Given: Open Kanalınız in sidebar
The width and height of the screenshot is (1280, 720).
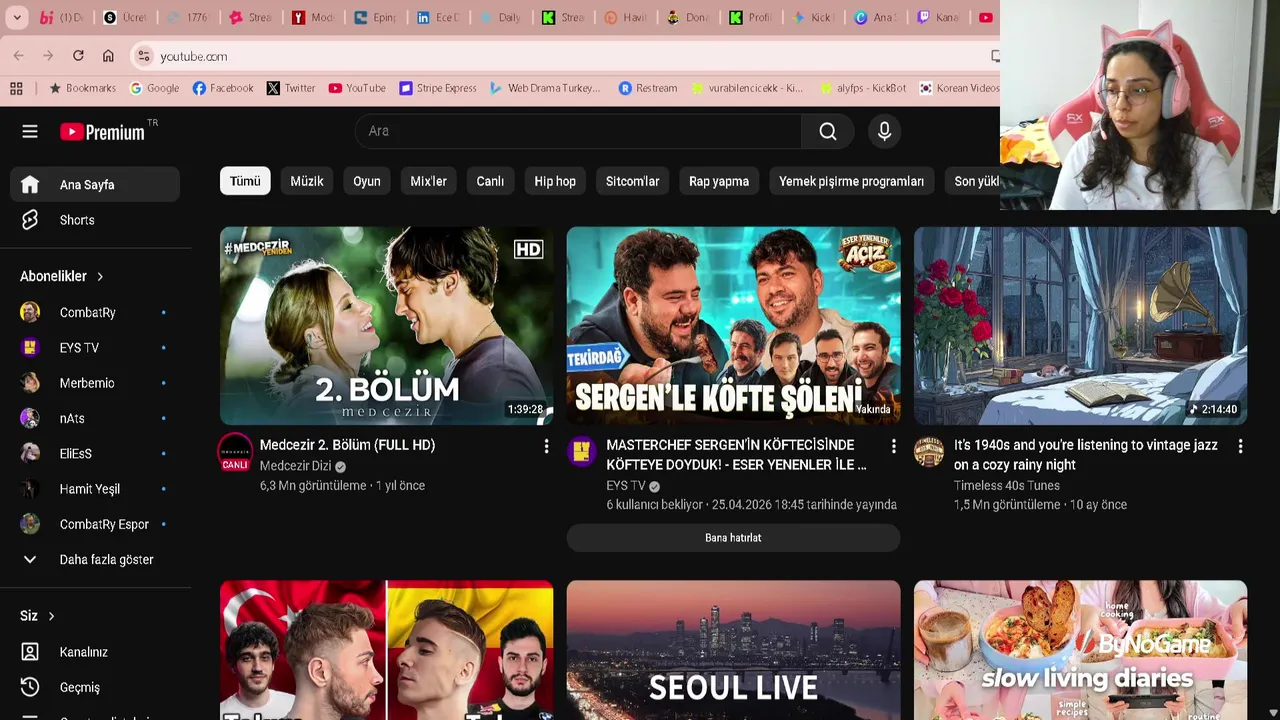Looking at the screenshot, I should tap(95, 652).
